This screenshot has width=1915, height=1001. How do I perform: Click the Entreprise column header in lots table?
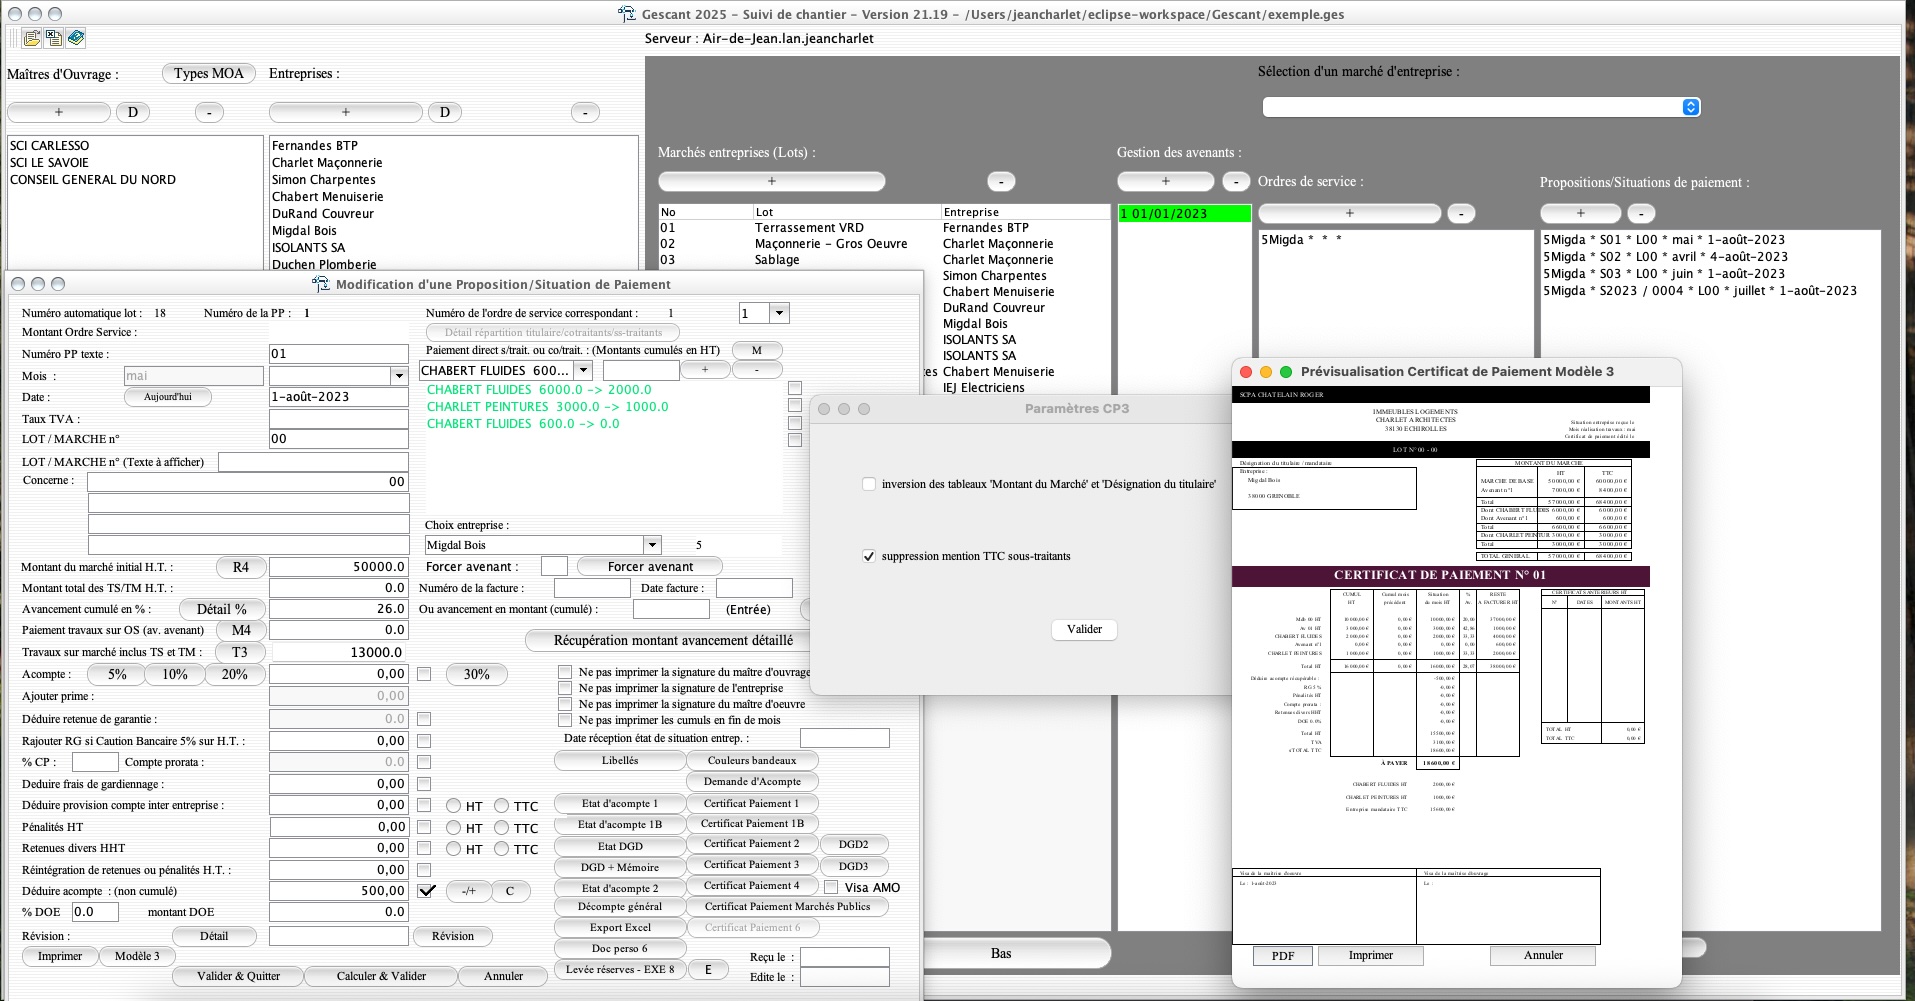(1025, 212)
